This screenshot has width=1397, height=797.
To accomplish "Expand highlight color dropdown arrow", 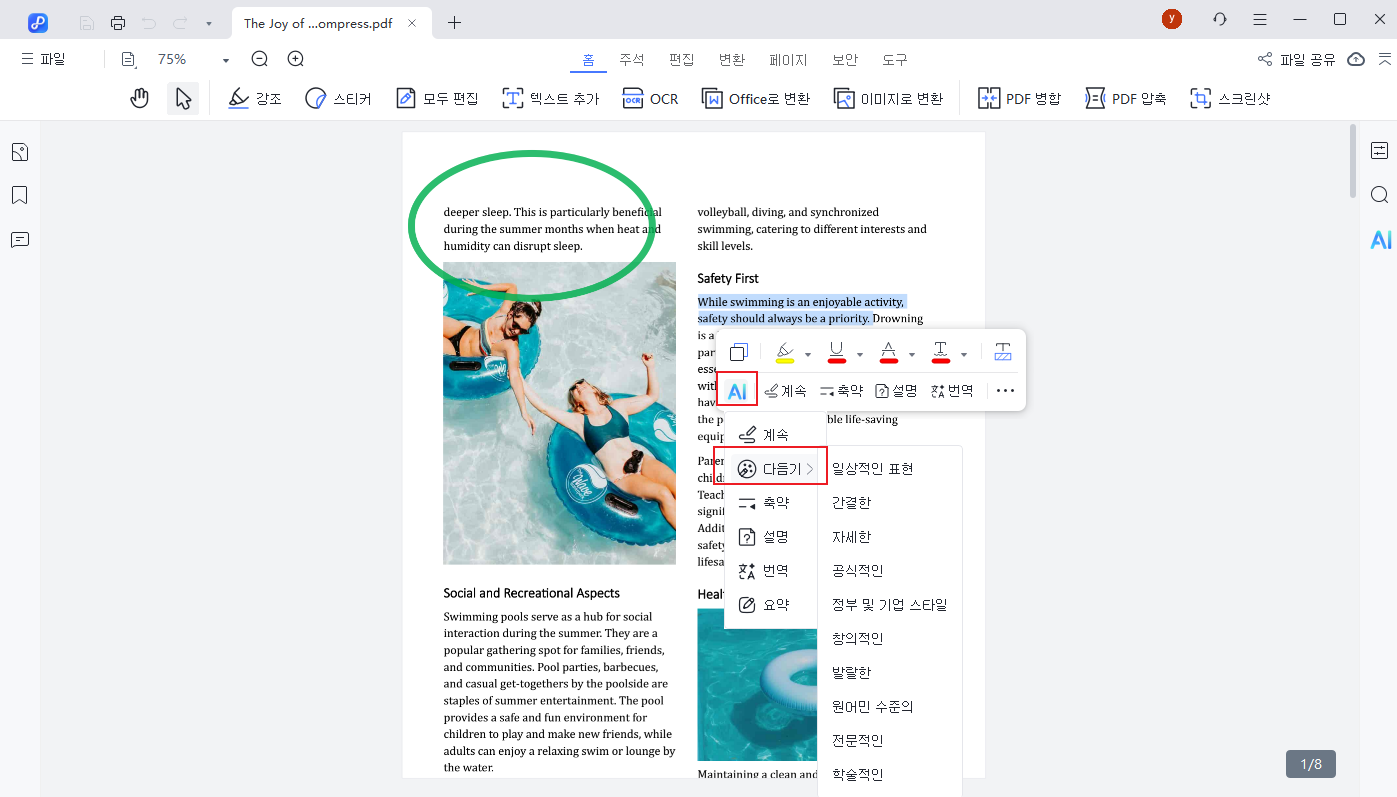I will pyautogui.click(x=808, y=354).
